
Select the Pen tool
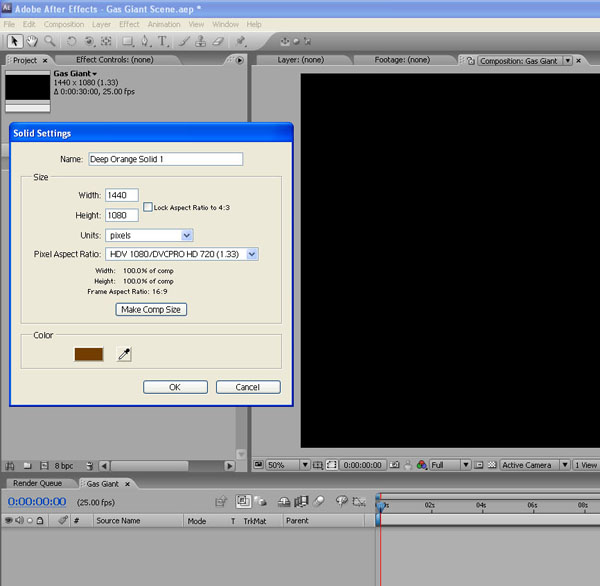click(146, 41)
